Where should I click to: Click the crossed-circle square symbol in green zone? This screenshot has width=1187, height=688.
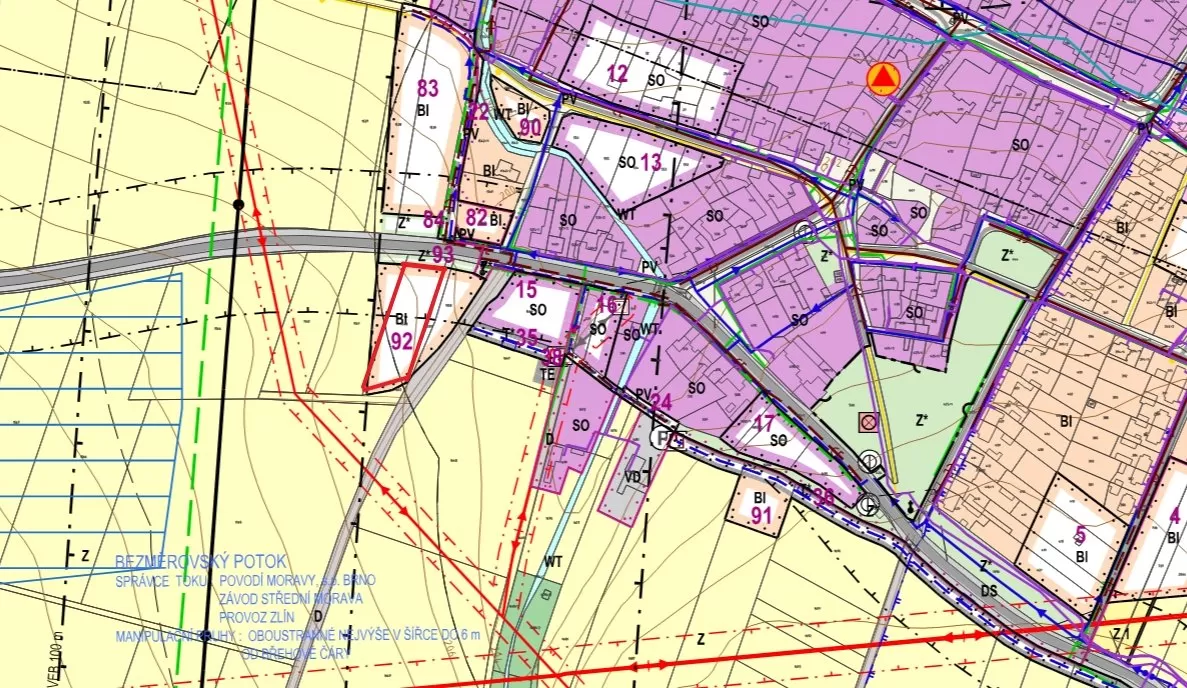pyautogui.click(x=867, y=422)
